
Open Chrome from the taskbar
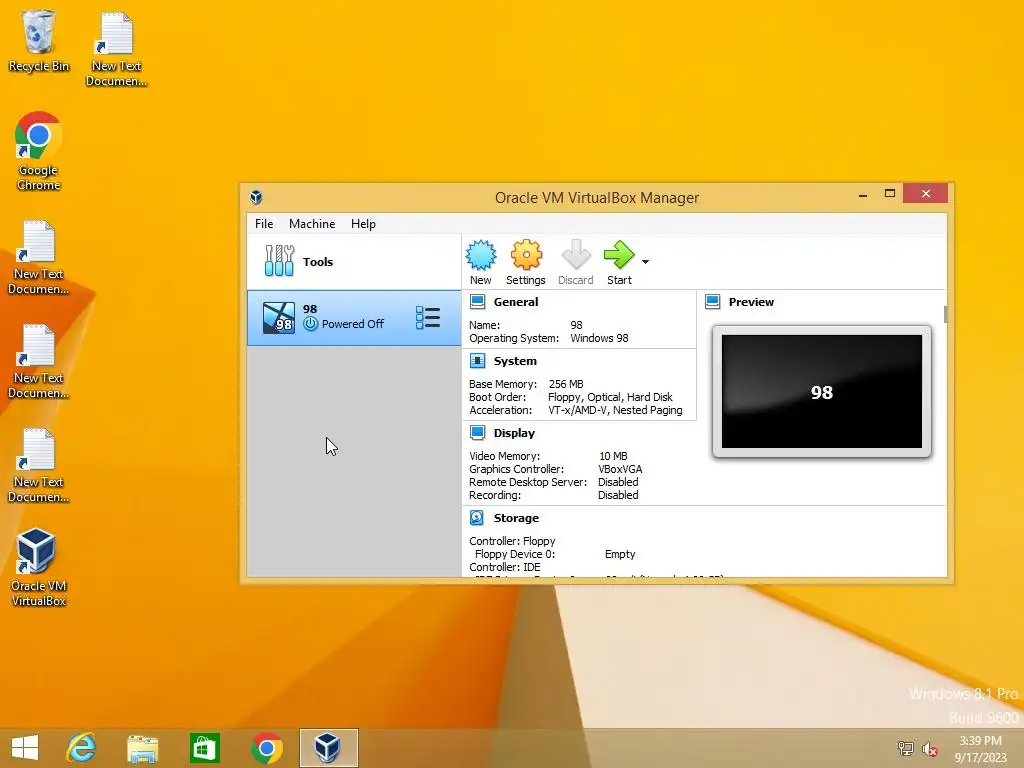click(x=266, y=748)
